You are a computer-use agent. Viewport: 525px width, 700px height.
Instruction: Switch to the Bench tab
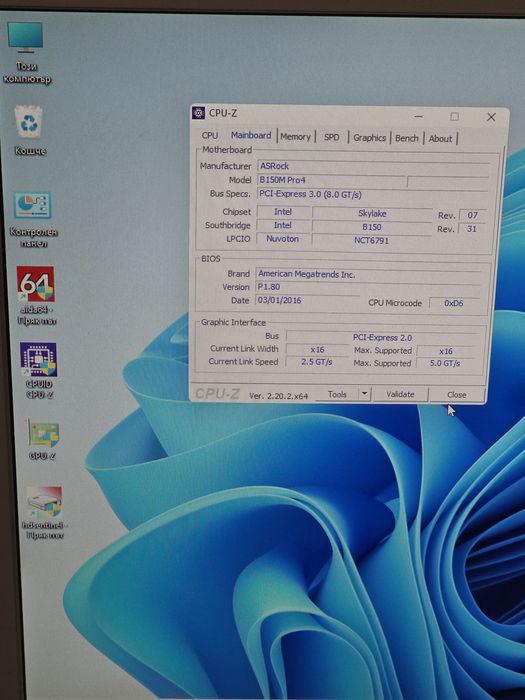click(407, 138)
